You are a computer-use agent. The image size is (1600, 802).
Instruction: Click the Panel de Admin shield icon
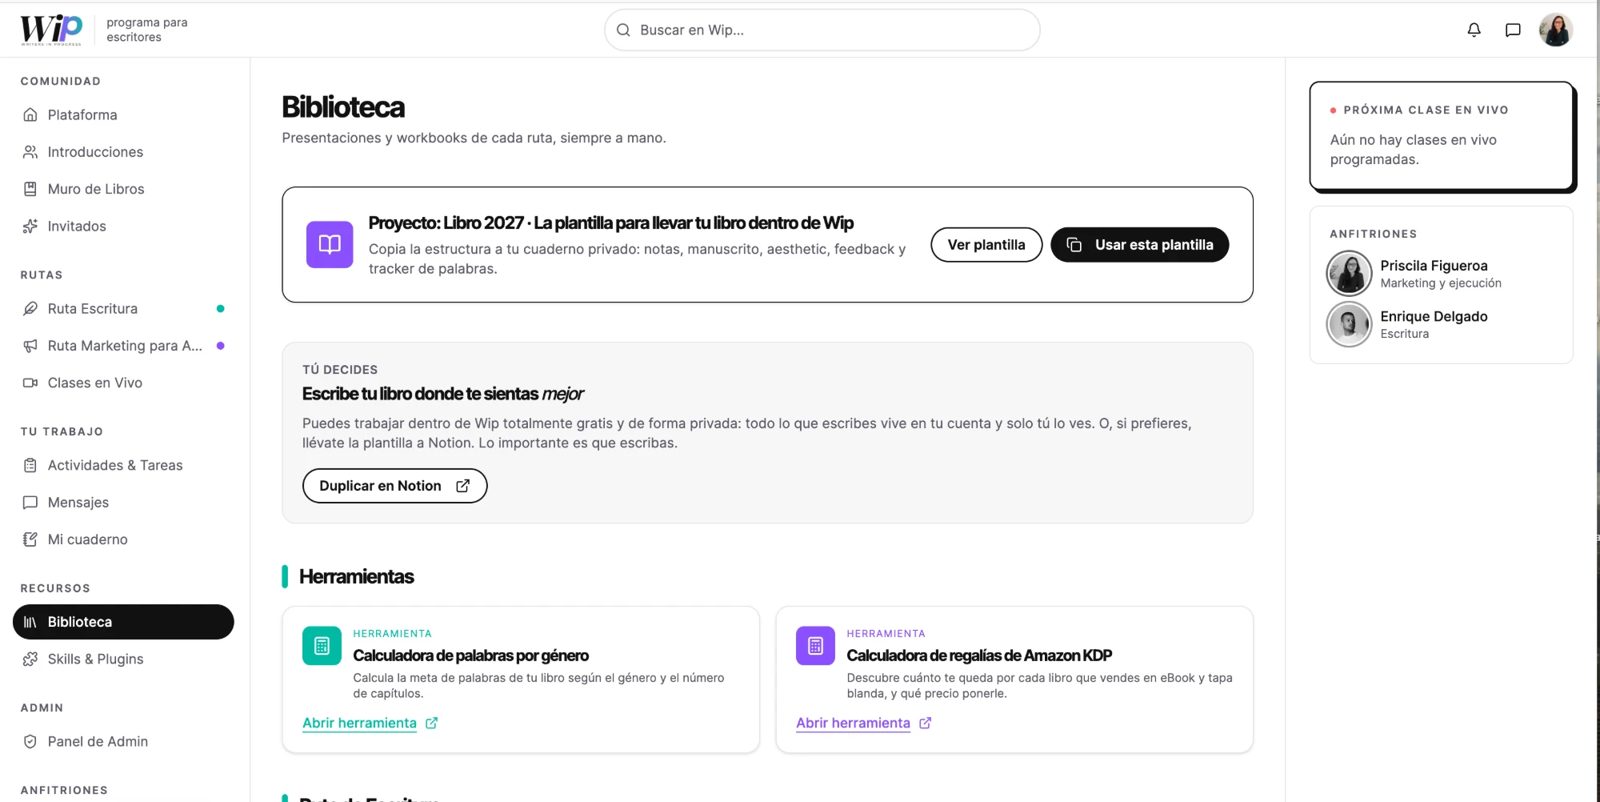[x=30, y=741]
